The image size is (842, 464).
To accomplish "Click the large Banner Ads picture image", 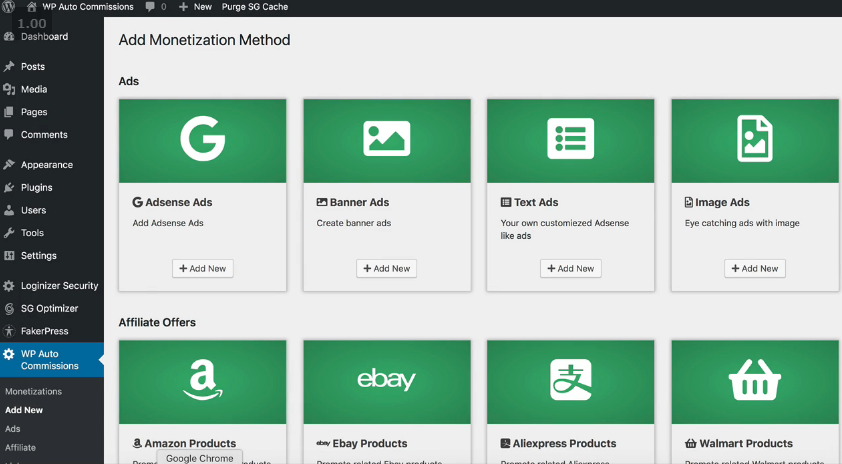I will 387,141.
